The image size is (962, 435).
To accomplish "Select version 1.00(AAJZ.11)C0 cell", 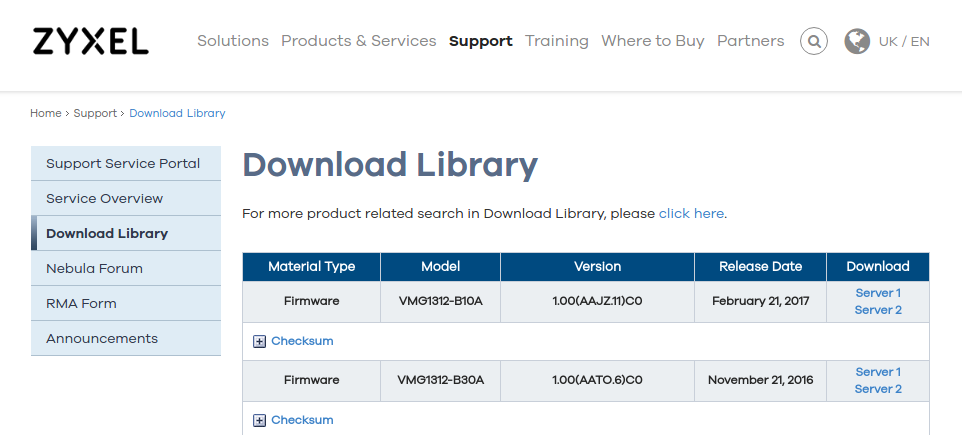I will click(x=598, y=302).
